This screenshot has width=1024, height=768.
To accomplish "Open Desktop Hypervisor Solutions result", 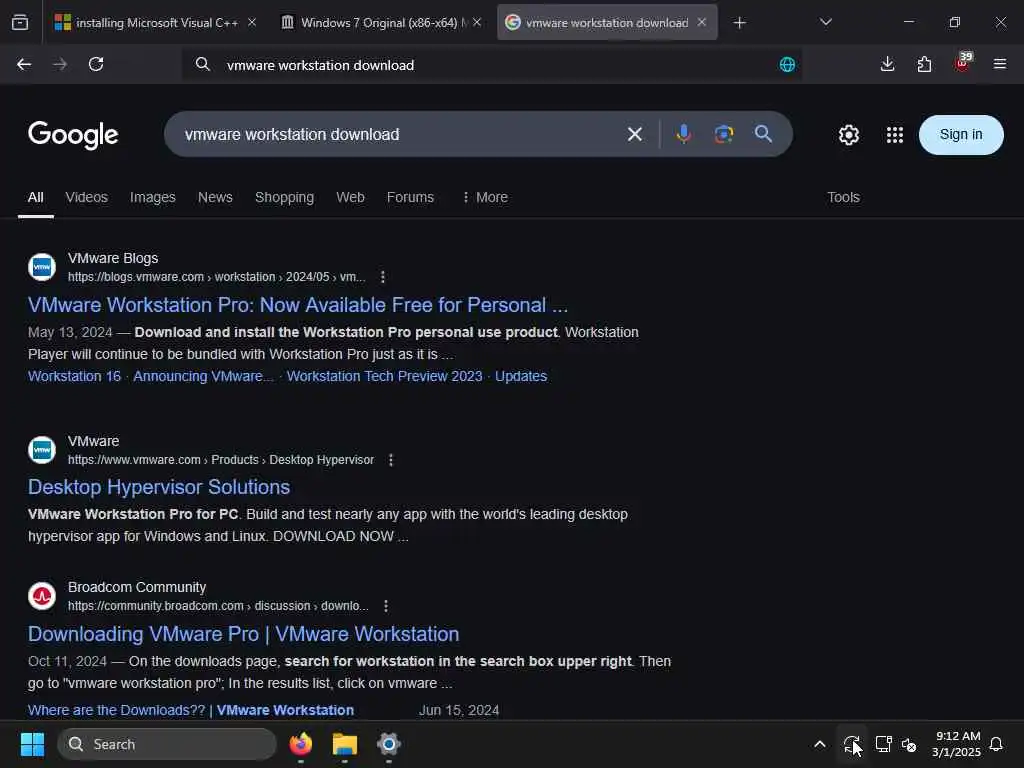I will (x=159, y=487).
